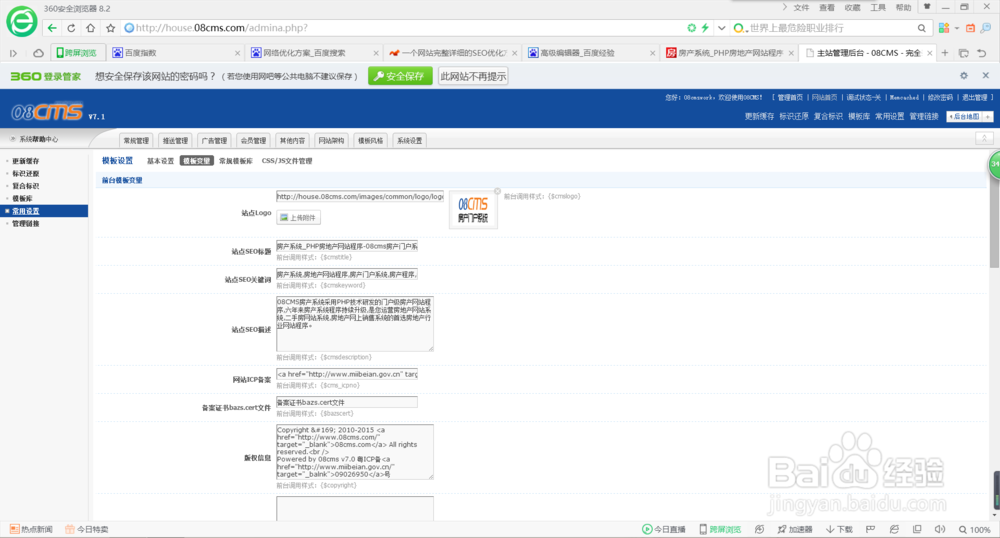The width and height of the screenshot is (1000, 538).
Task: Open the address bar dropdown arrow
Action: coord(721,28)
